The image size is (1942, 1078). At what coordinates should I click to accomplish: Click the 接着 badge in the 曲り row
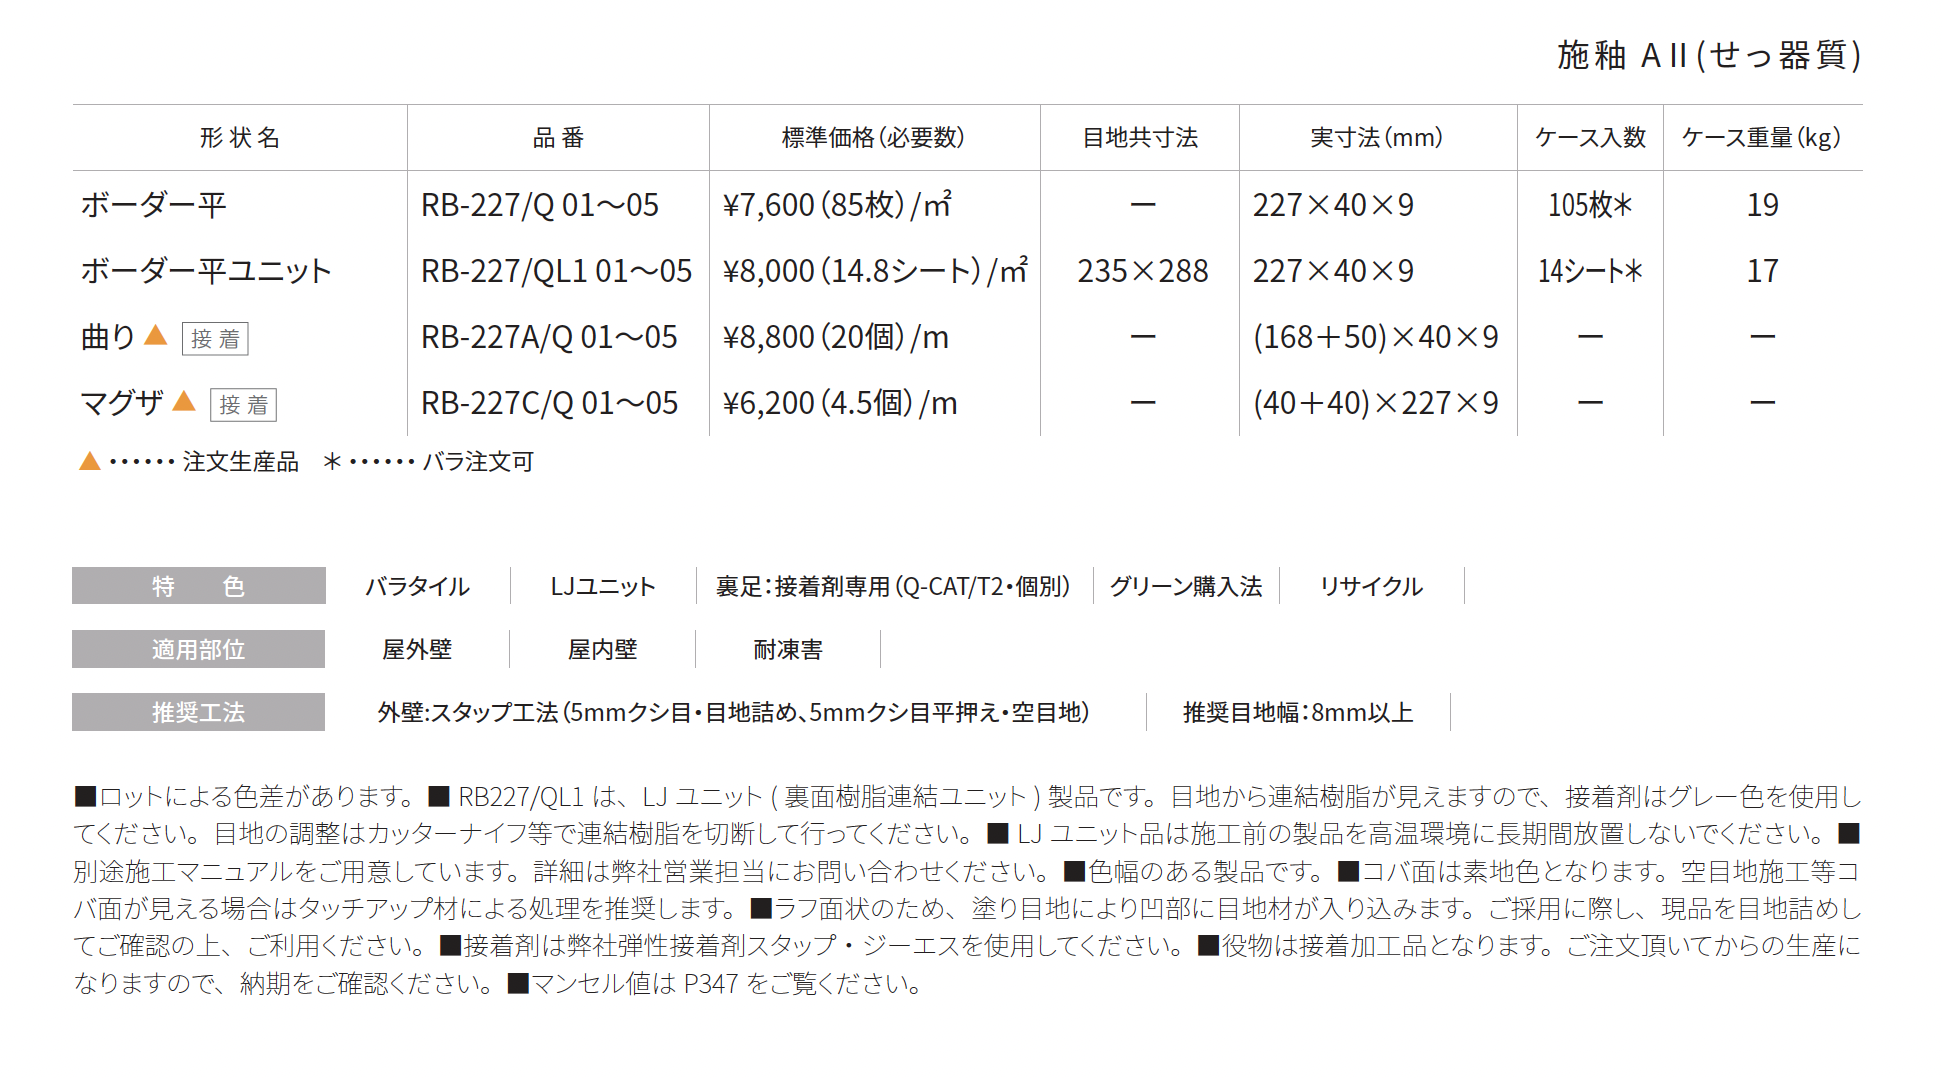coord(215,339)
